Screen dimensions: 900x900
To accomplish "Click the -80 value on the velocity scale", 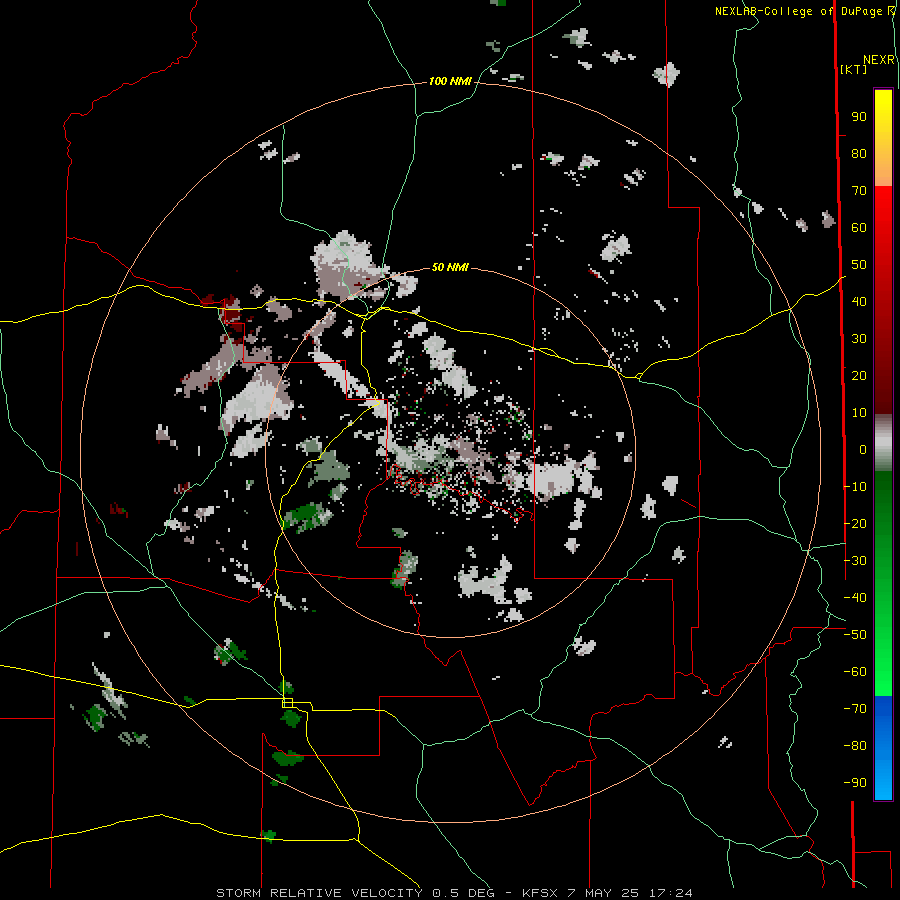I will click(x=855, y=746).
